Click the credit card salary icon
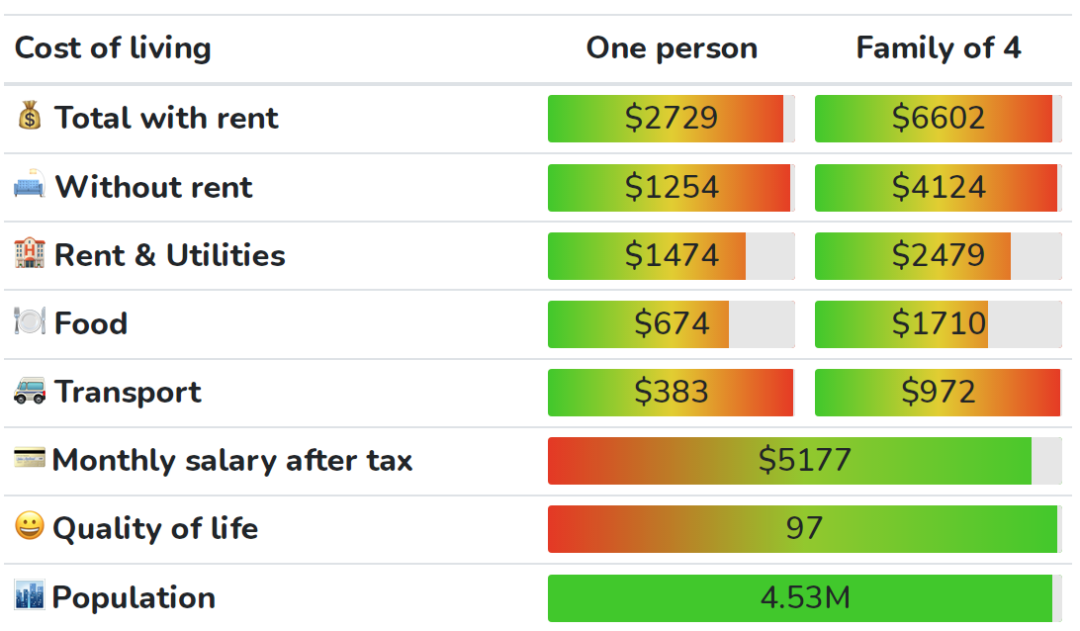The height and width of the screenshot is (631, 1080). pos(30,459)
